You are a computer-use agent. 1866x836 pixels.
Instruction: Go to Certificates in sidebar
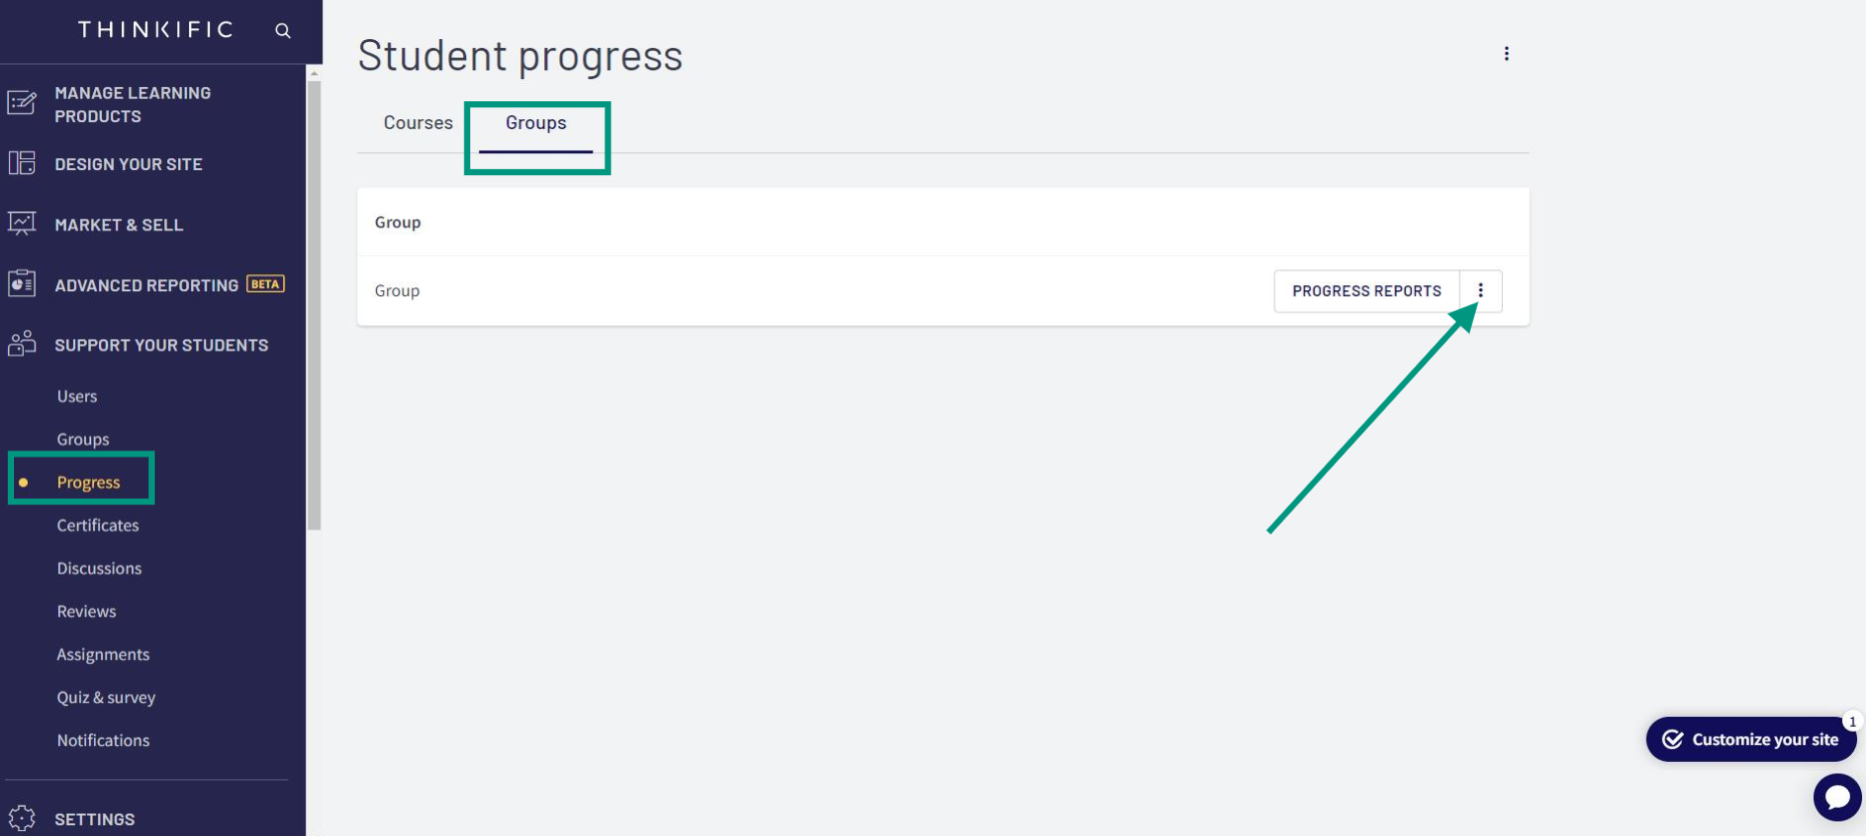(98, 525)
